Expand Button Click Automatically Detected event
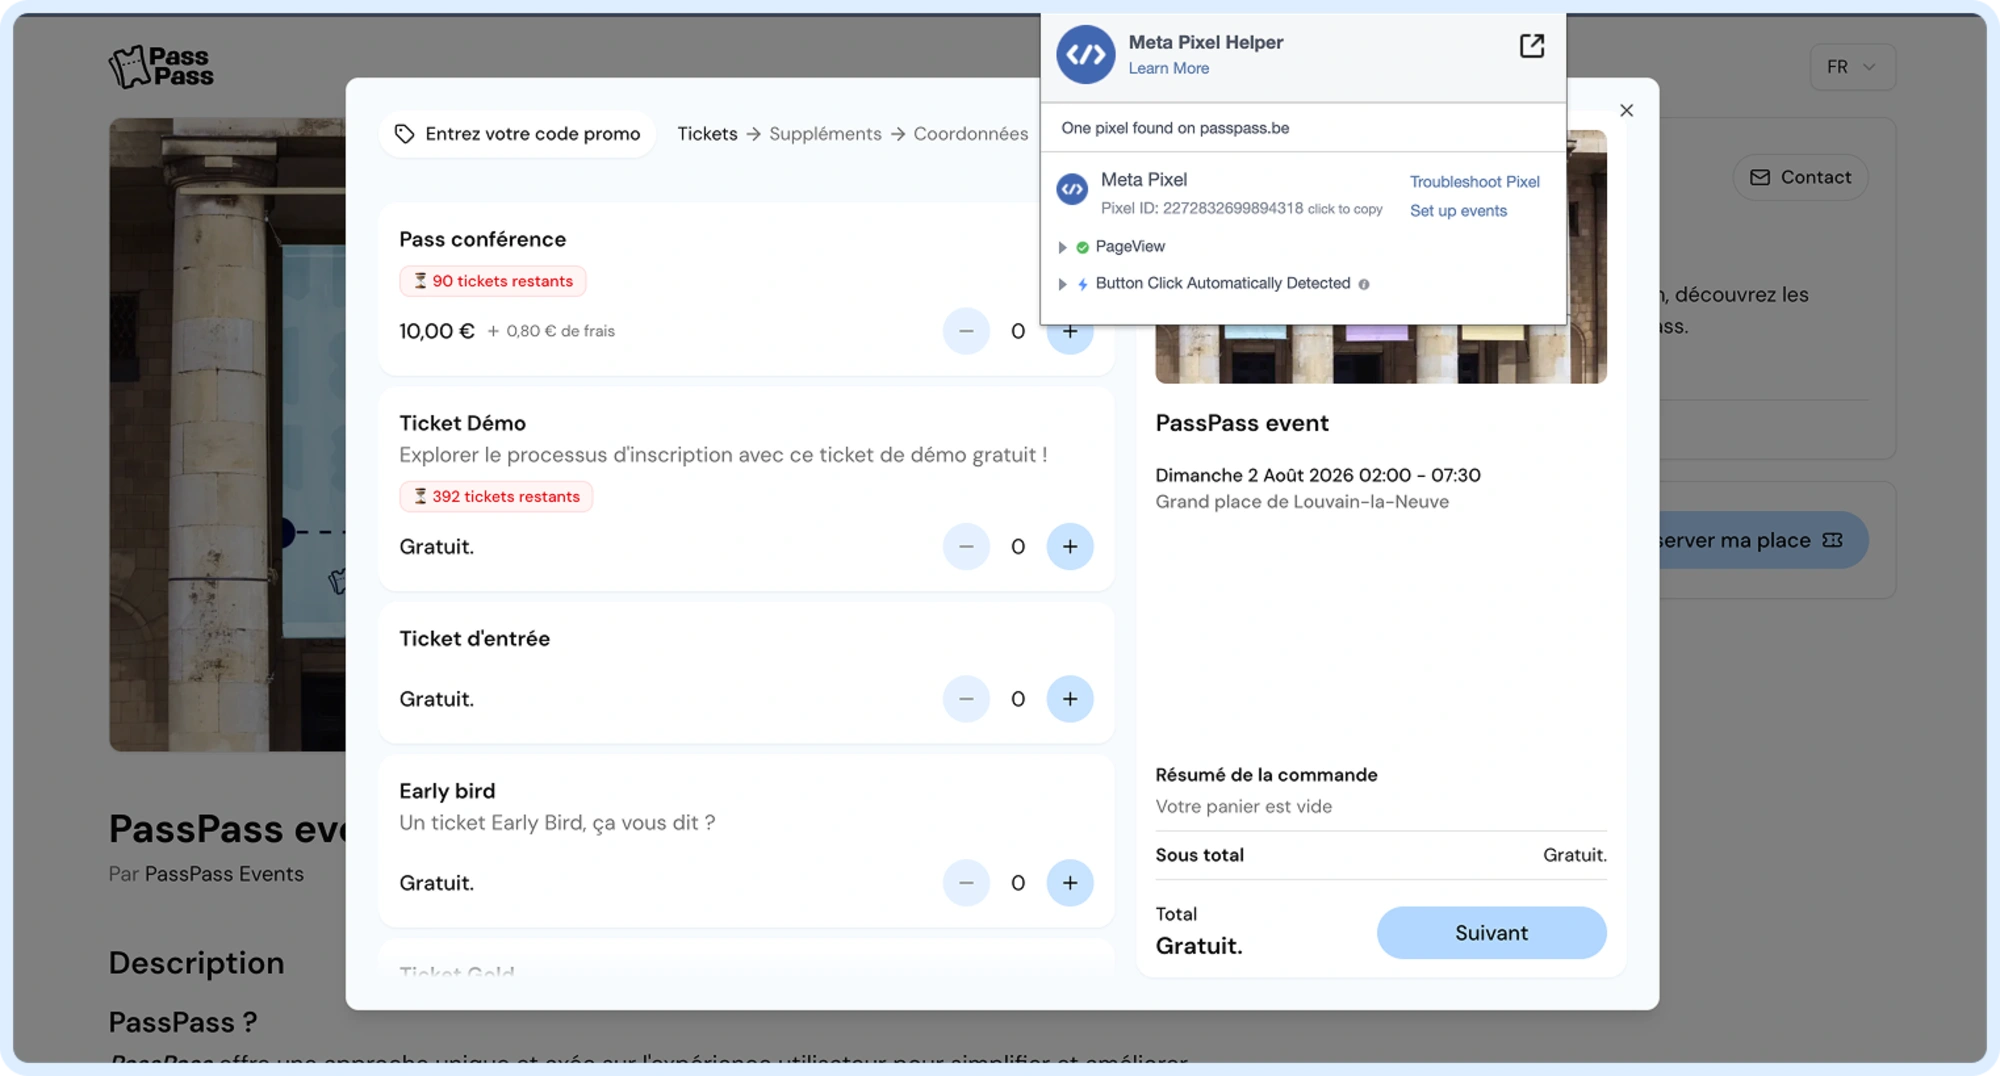This screenshot has height=1076, width=2000. click(1062, 284)
